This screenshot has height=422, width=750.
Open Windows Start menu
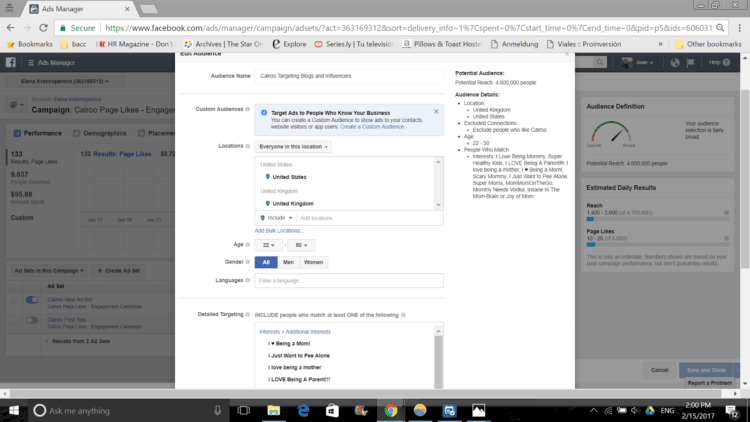[13, 411]
